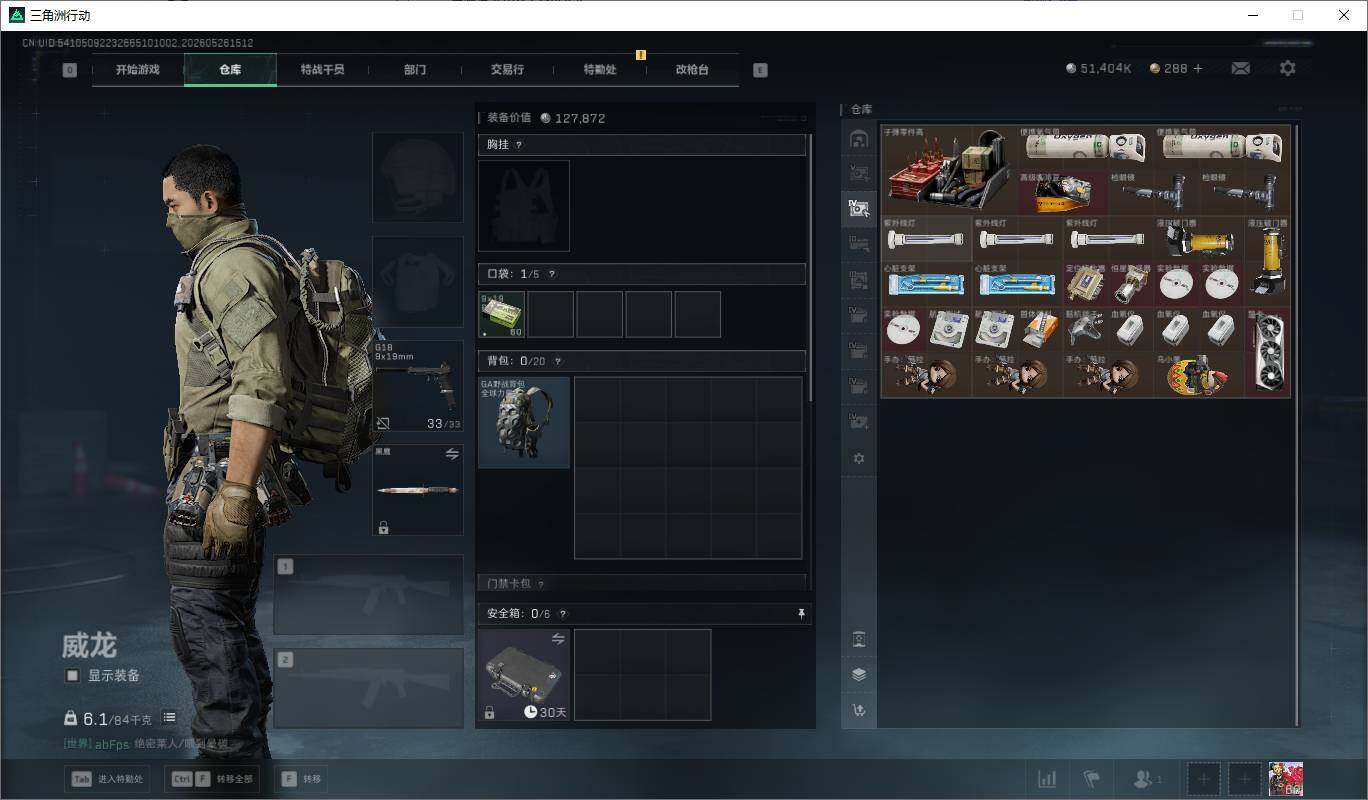The height and width of the screenshot is (800, 1368).
Task: Click the warehouse panel vertical scrollbar
Action: 1298,424
